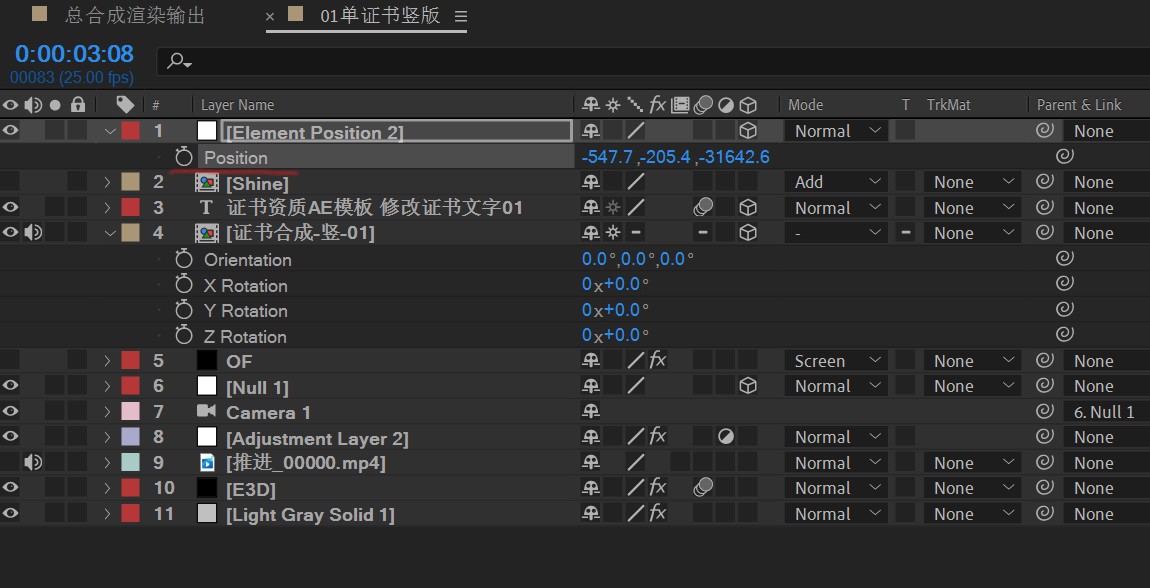Mute audio of the 推进_00000.mp4 layer
This screenshot has width=1150, height=588.
pyautogui.click(x=33, y=463)
